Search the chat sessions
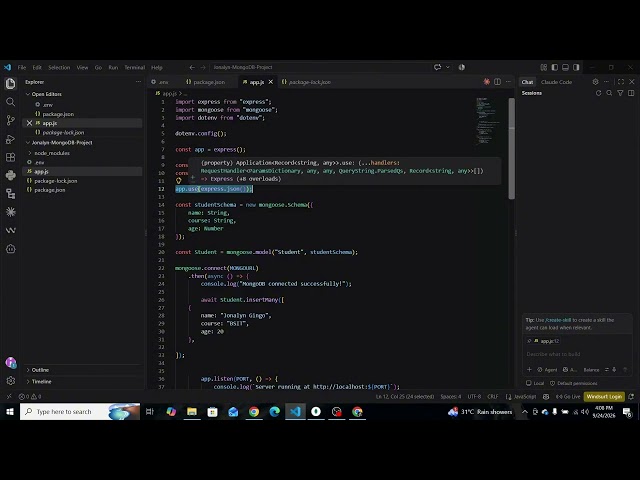The width and height of the screenshot is (640, 480). [x=609, y=93]
